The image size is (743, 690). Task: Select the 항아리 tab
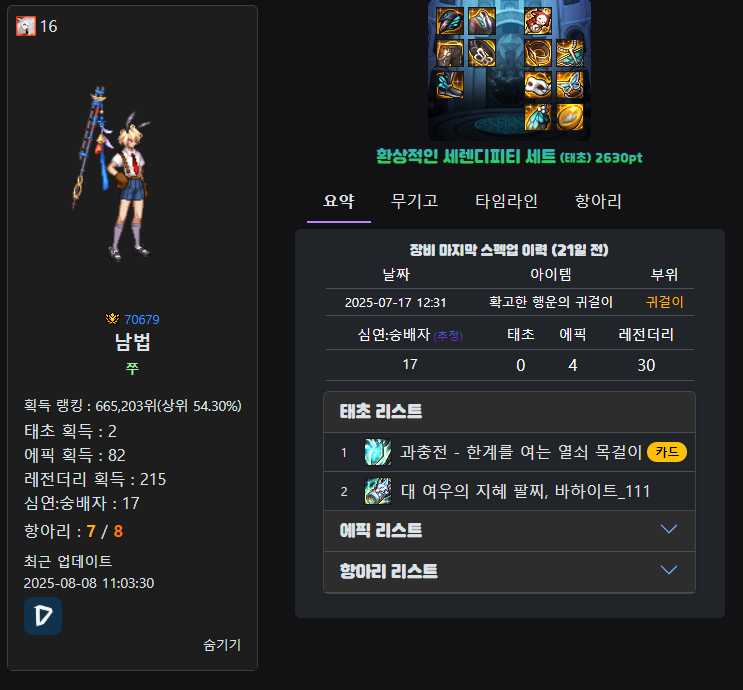(x=598, y=201)
